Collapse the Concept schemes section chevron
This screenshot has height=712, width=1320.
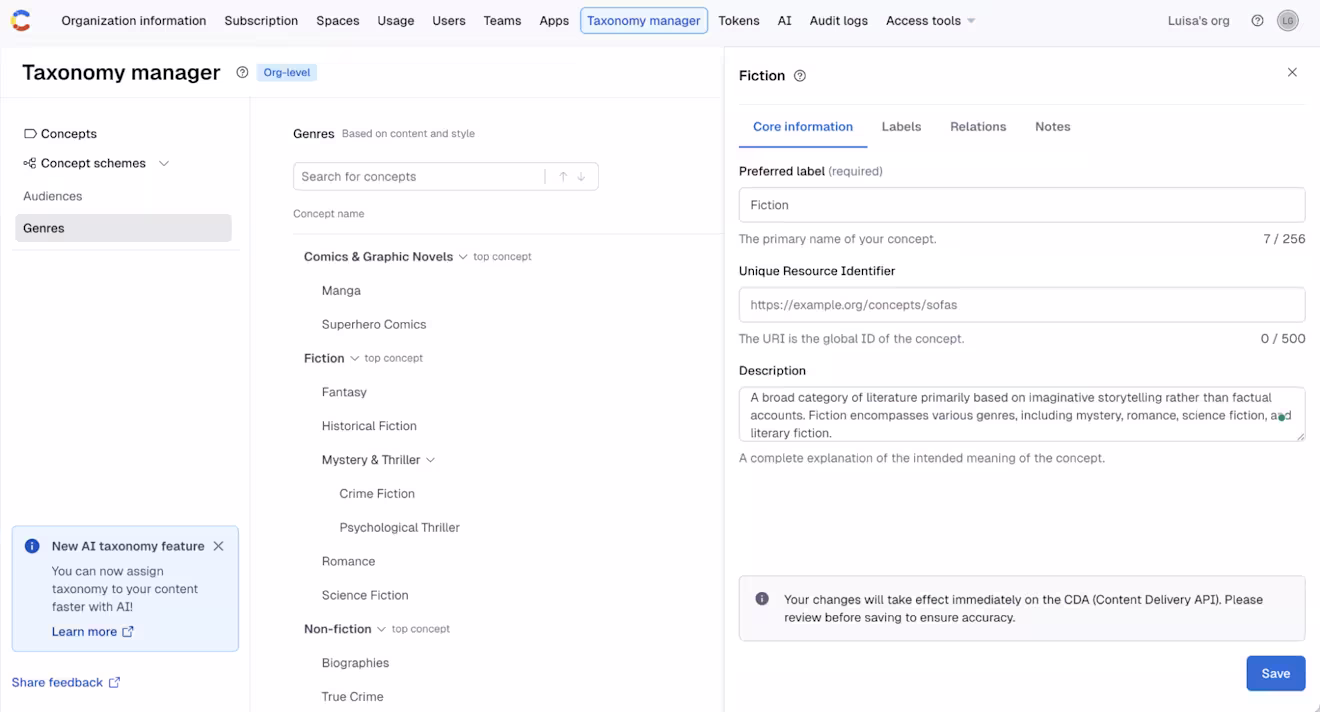164,163
